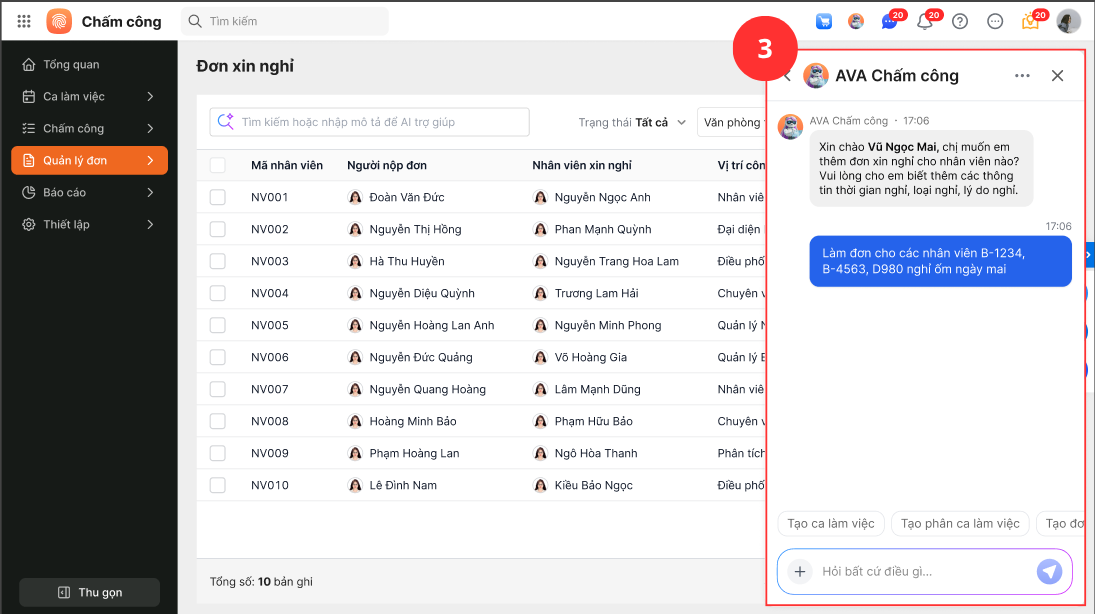1095x614 pixels.
Task: Click the plus attachment icon in chat
Action: tap(799, 571)
